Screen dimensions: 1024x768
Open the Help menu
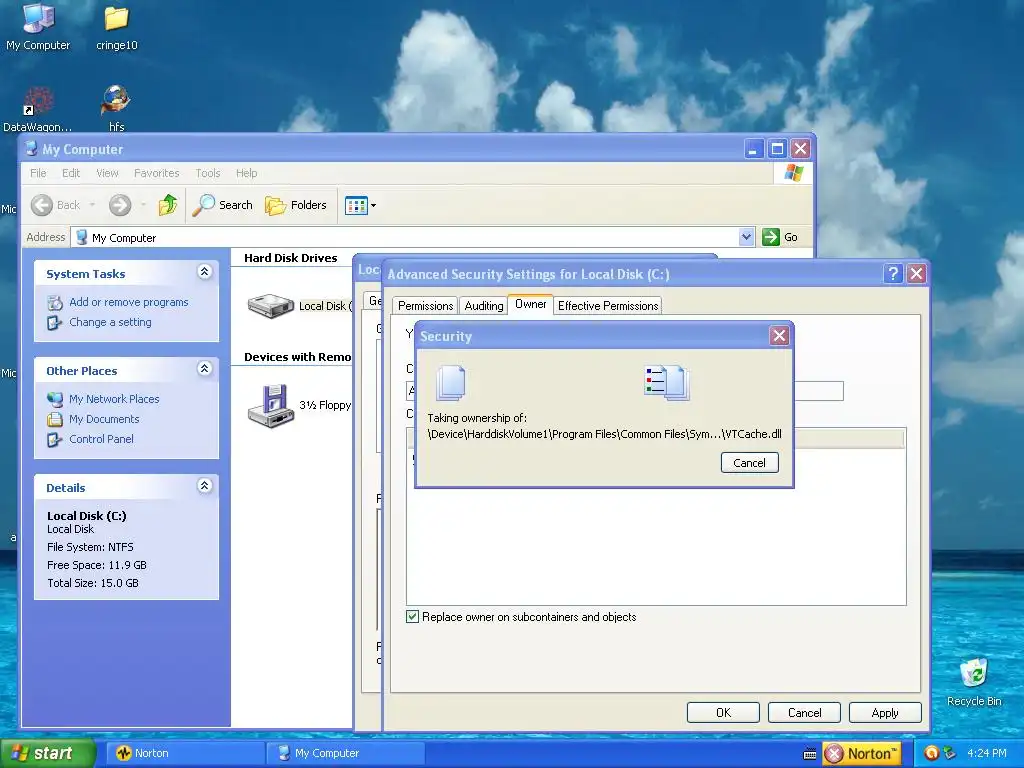(246, 173)
